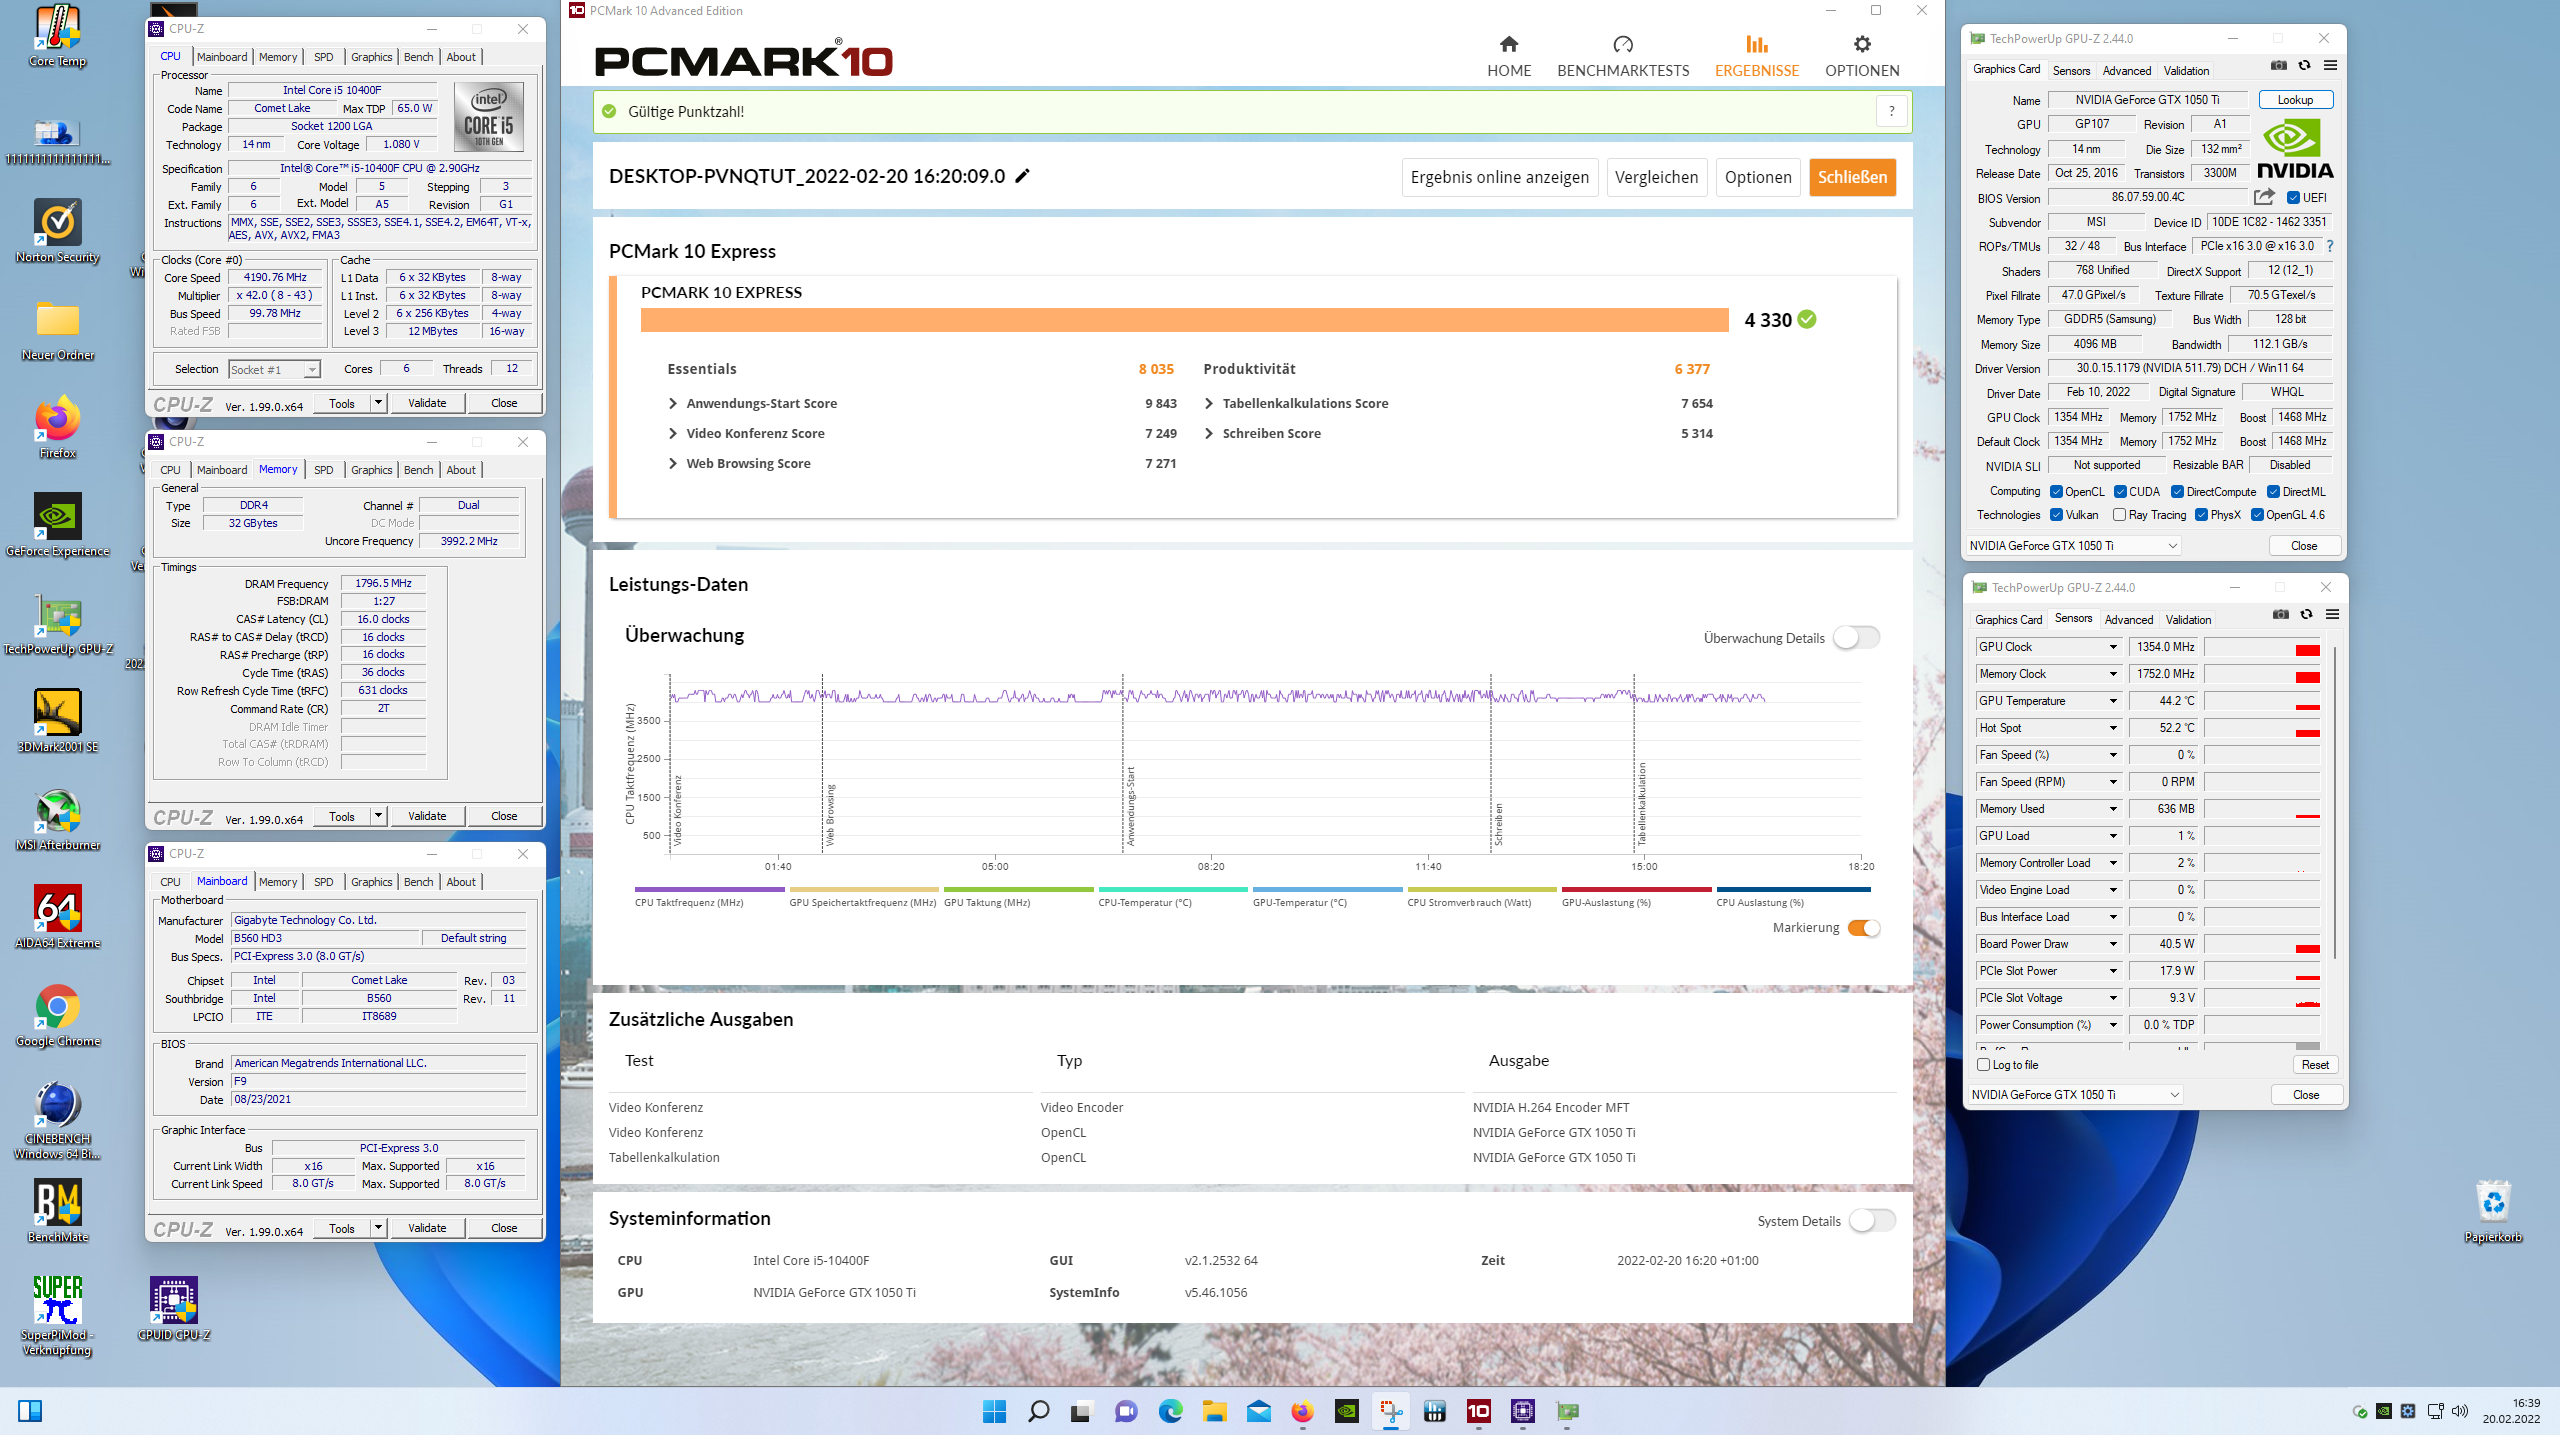
Task: Toggle the Markierung switch
Action: [x=1864, y=928]
